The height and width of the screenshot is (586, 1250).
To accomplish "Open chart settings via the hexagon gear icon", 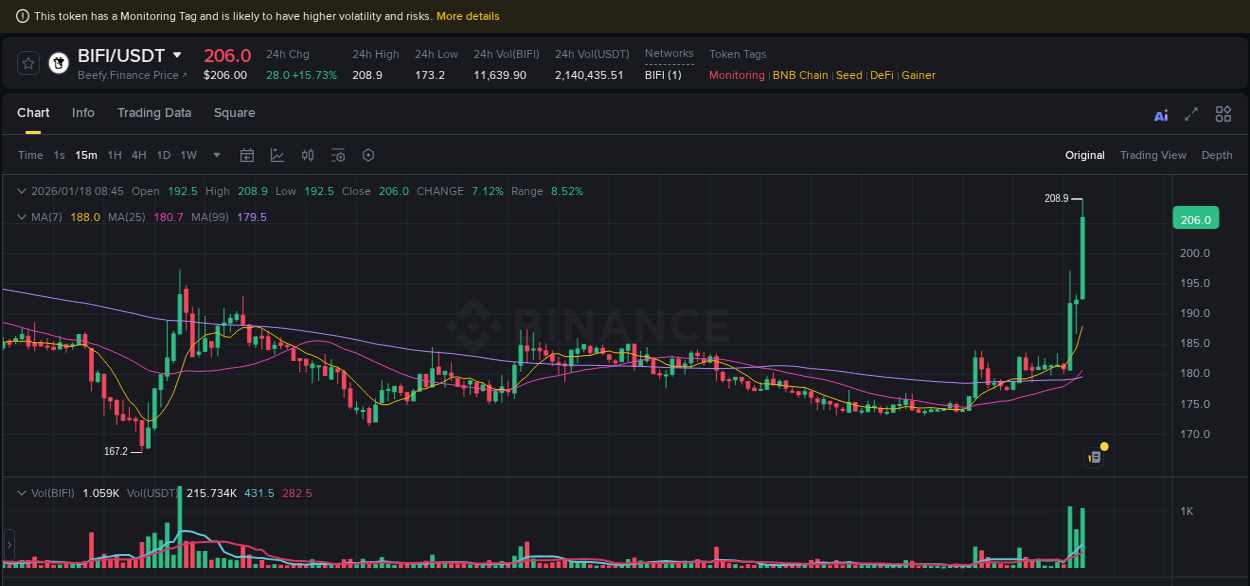I will 368,155.
